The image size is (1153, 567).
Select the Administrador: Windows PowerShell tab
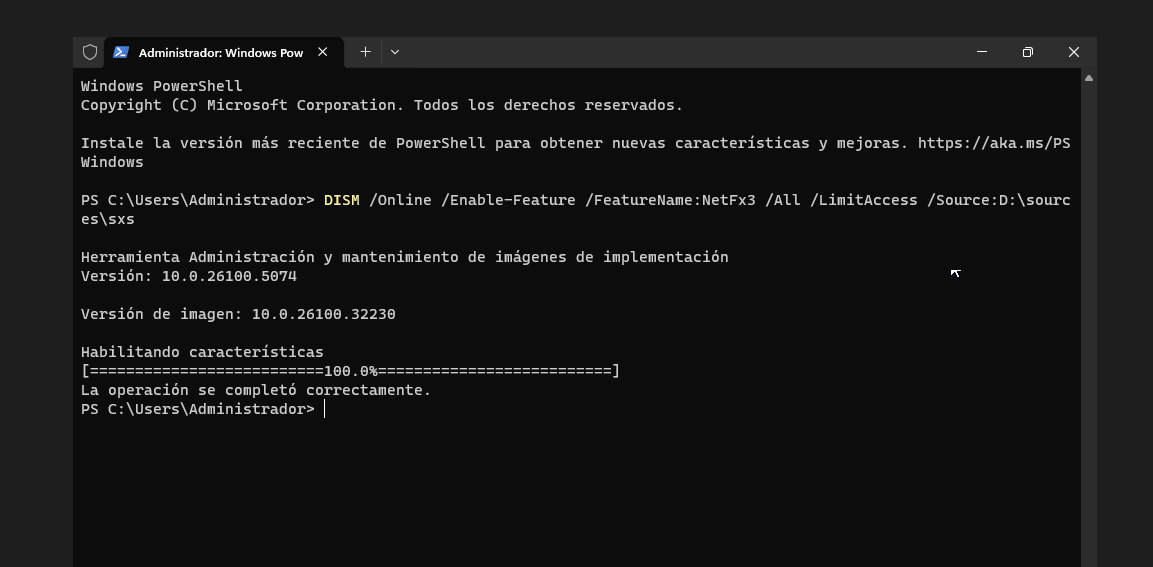pos(224,52)
